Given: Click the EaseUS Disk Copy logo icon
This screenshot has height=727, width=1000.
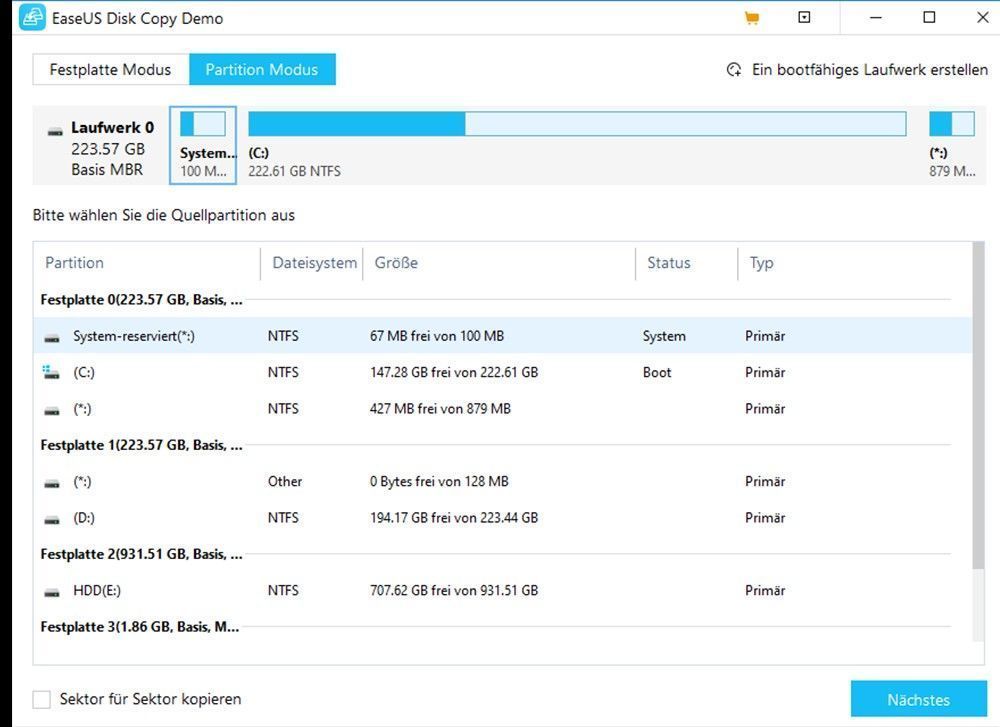Looking at the screenshot, I should tap(32, 17).
